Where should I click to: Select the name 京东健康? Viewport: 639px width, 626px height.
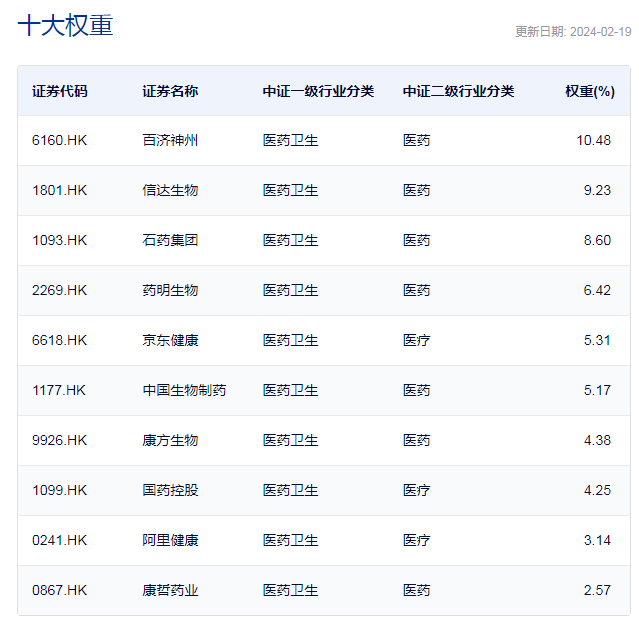click(x=170, y=340)
